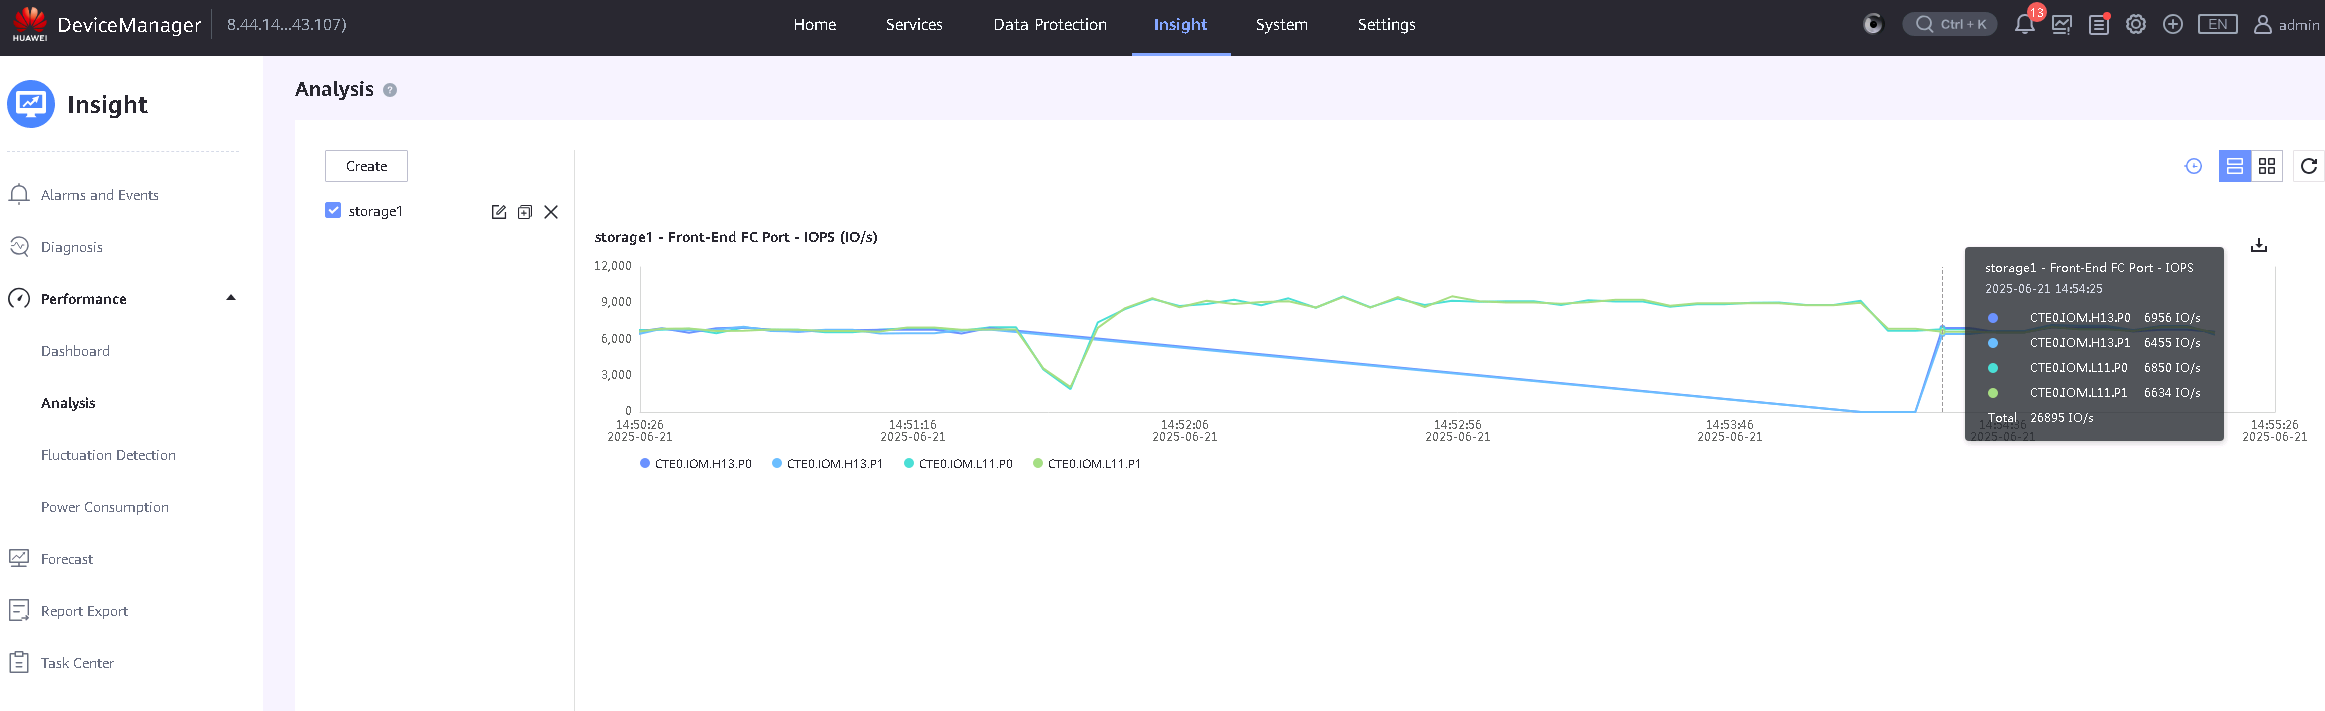Click the Huawei logo in header
This screenshot has height=711, width=2325.
pos(30,23)
